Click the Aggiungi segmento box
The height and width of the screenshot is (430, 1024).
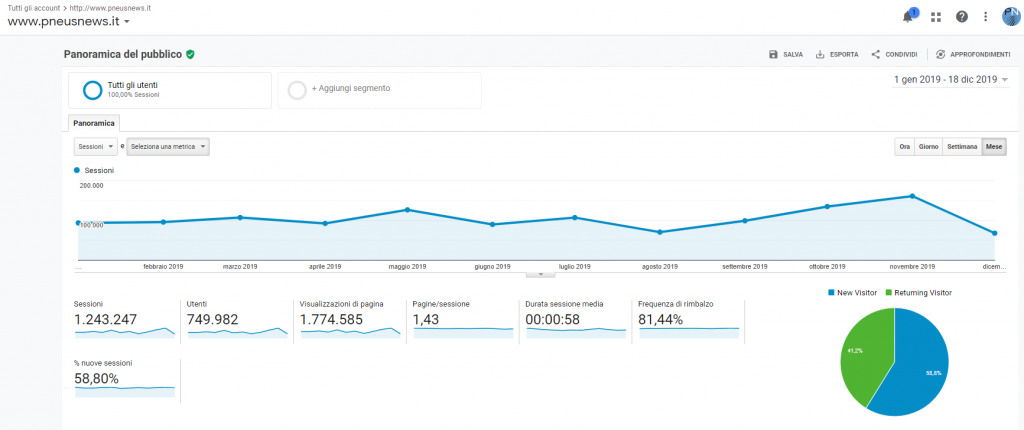(x=379, y=89)
